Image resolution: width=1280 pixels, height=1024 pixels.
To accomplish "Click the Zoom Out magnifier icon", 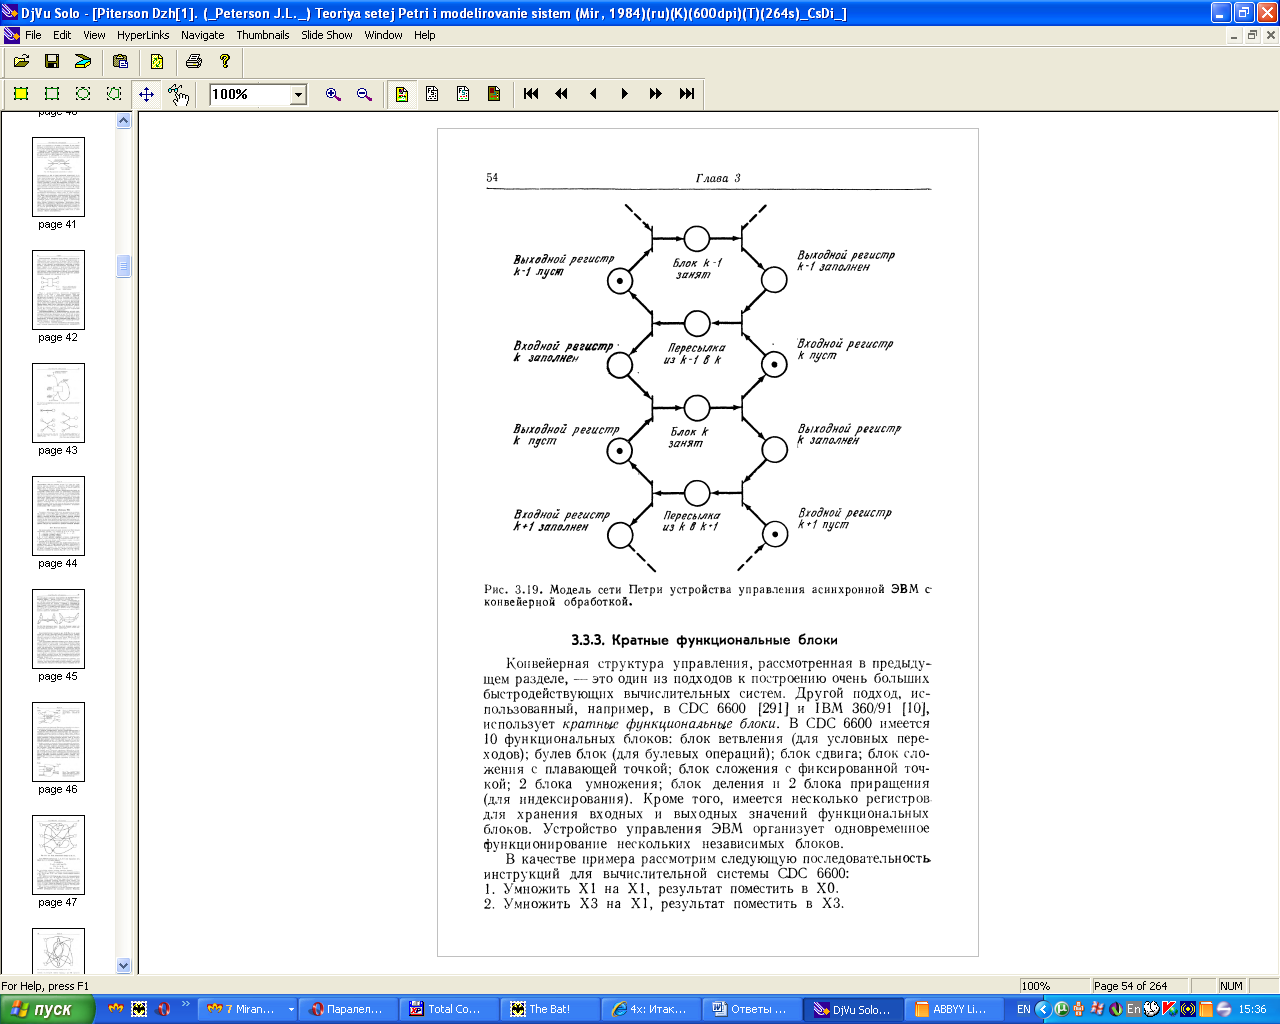I will tap(364, 94).
